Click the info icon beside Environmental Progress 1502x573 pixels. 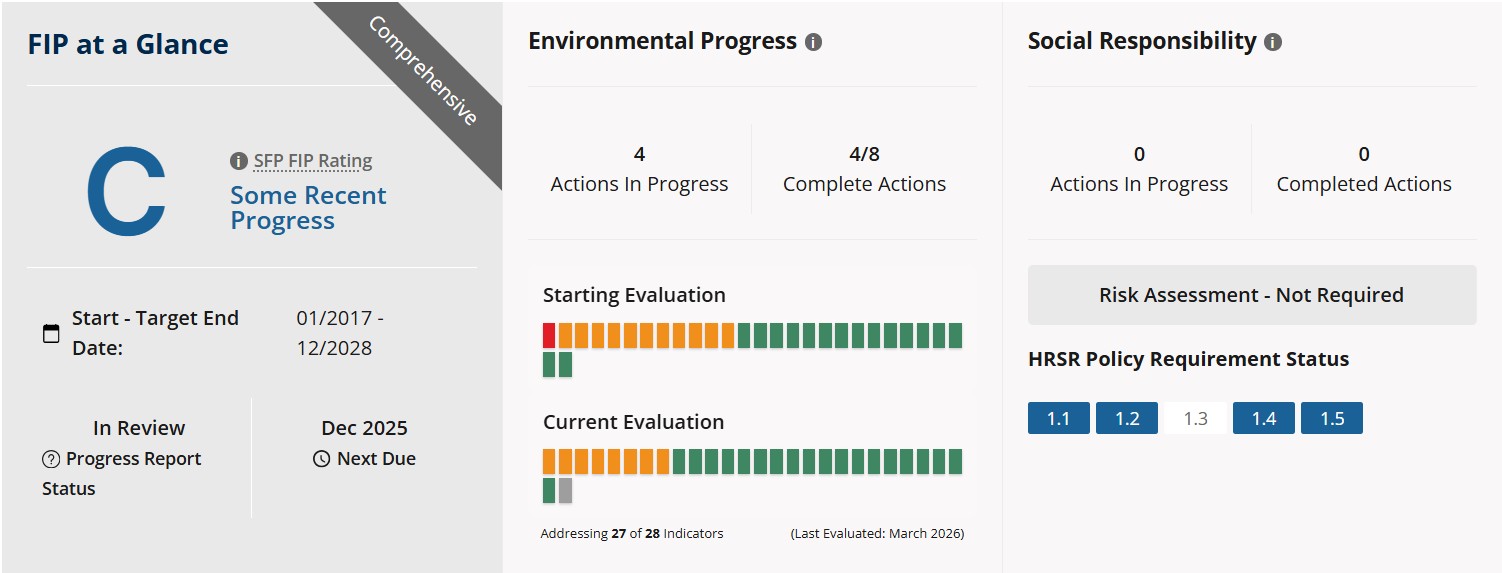point(813,43)
